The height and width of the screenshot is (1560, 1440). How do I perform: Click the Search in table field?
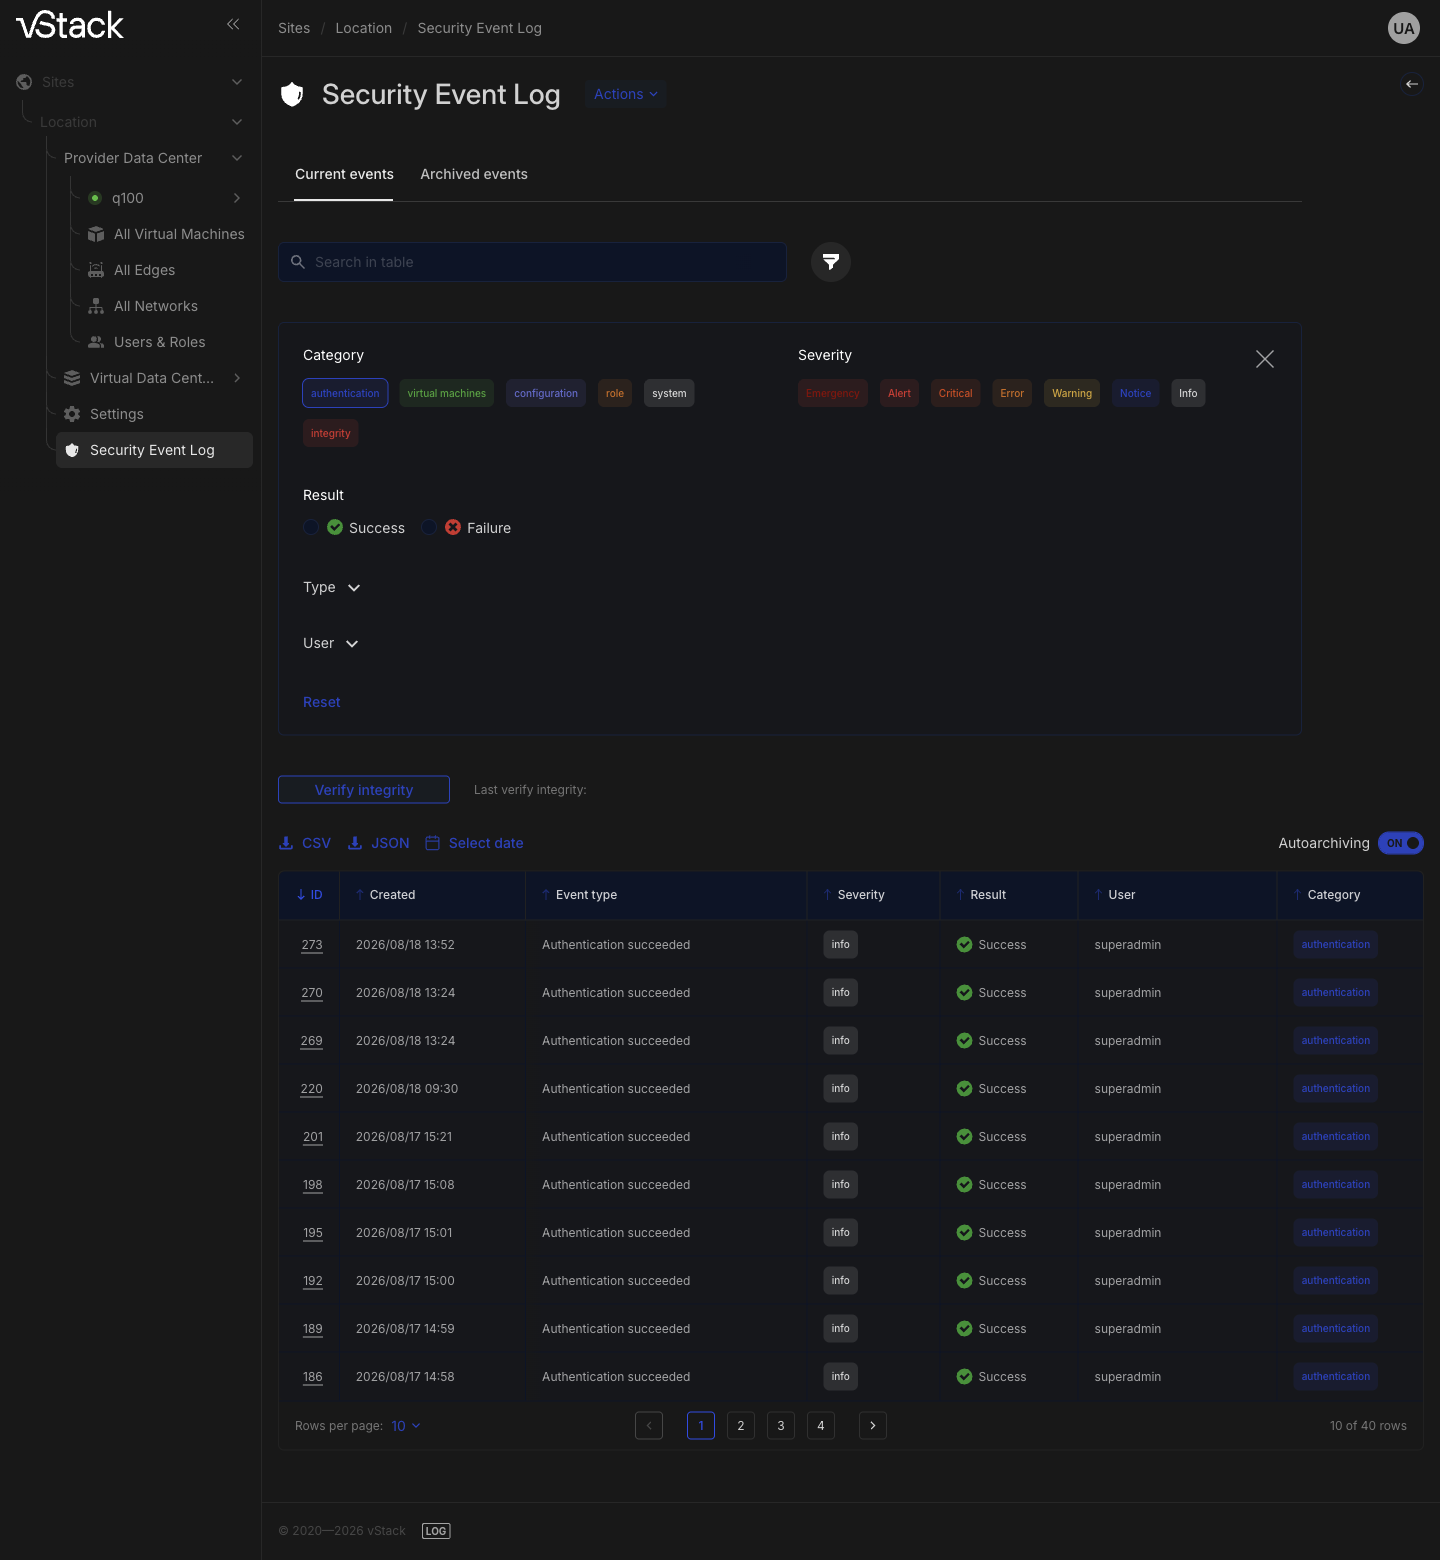532,262
